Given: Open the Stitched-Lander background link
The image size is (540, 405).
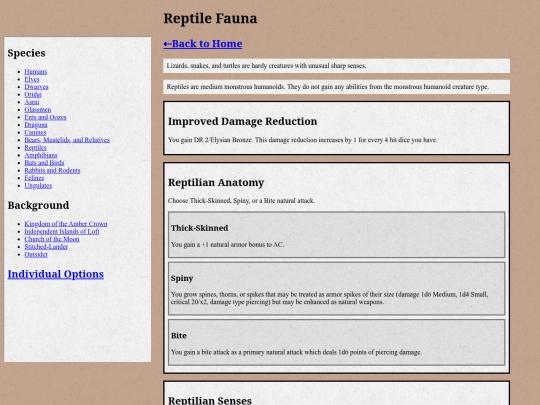Looking at the screenshot, I should click(46, 247).
